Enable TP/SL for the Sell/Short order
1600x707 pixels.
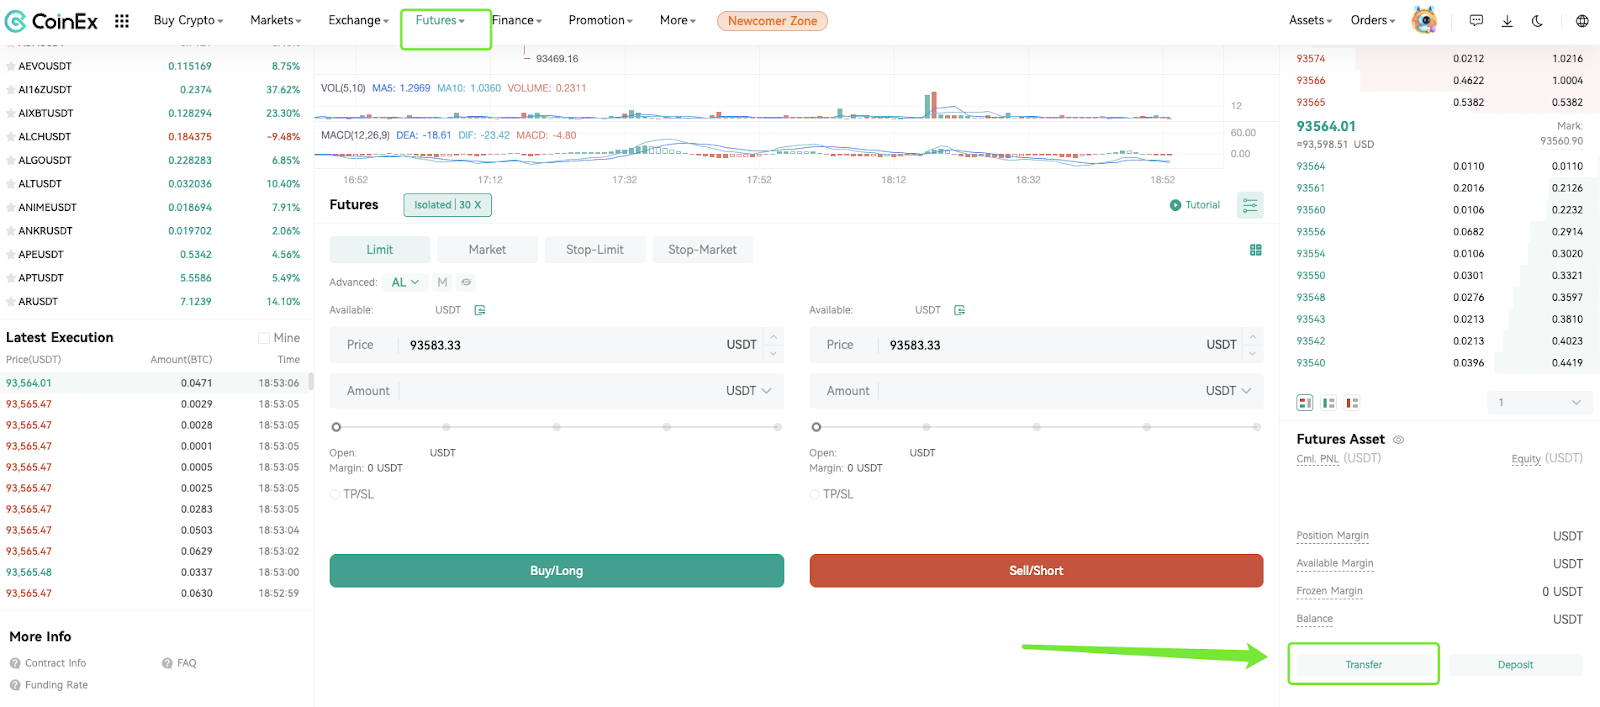[815, 494]
